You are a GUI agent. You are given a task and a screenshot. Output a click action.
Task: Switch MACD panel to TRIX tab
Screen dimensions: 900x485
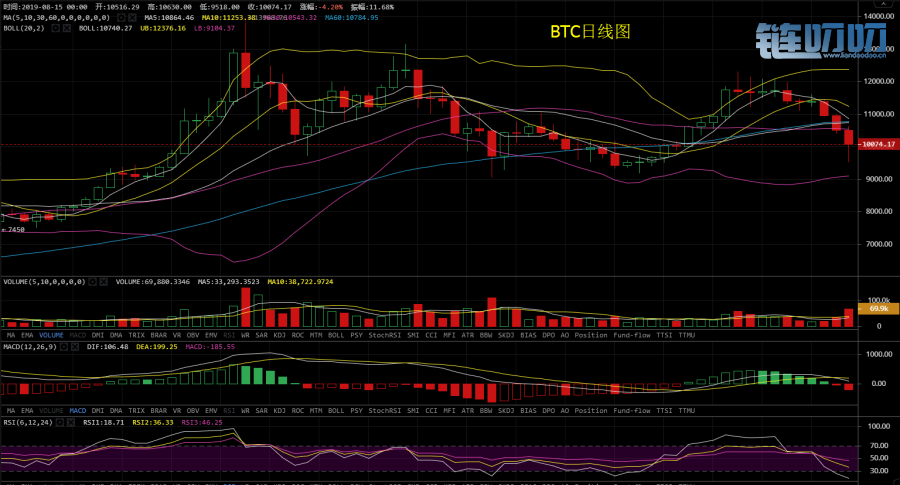(x=137, y=410)
